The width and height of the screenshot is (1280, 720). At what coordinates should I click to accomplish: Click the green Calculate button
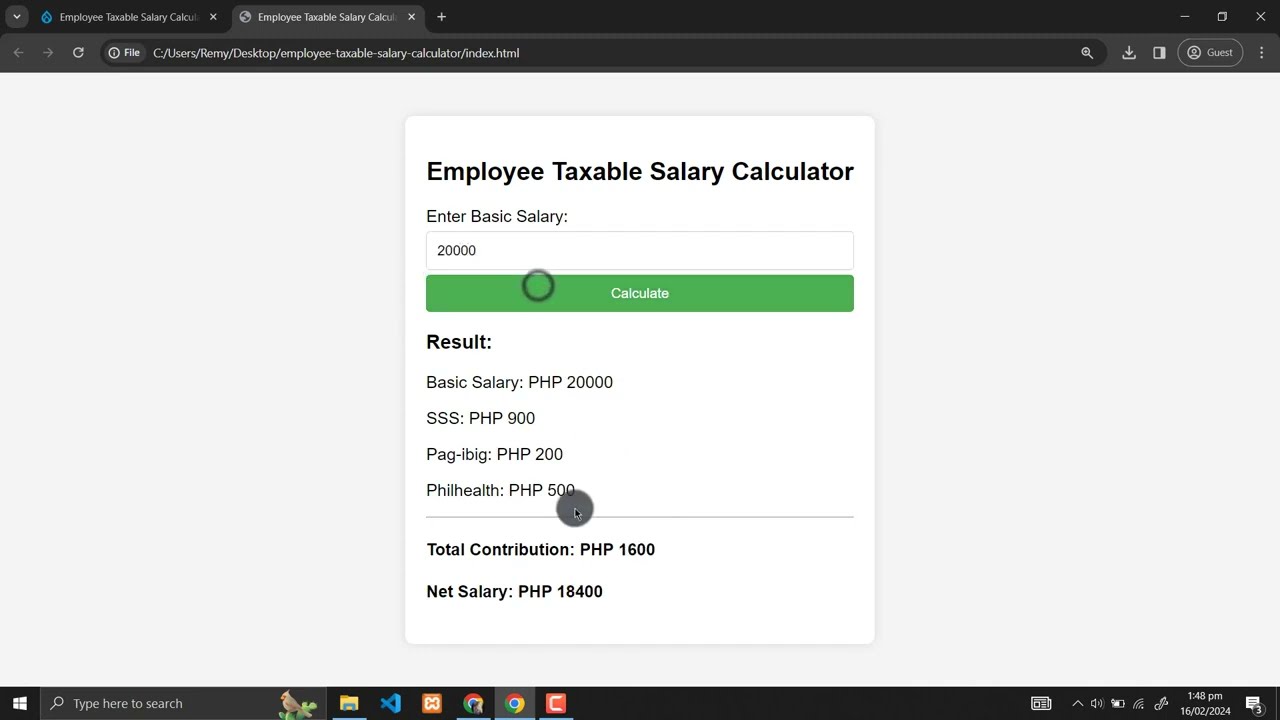click(x=640, y=293)
